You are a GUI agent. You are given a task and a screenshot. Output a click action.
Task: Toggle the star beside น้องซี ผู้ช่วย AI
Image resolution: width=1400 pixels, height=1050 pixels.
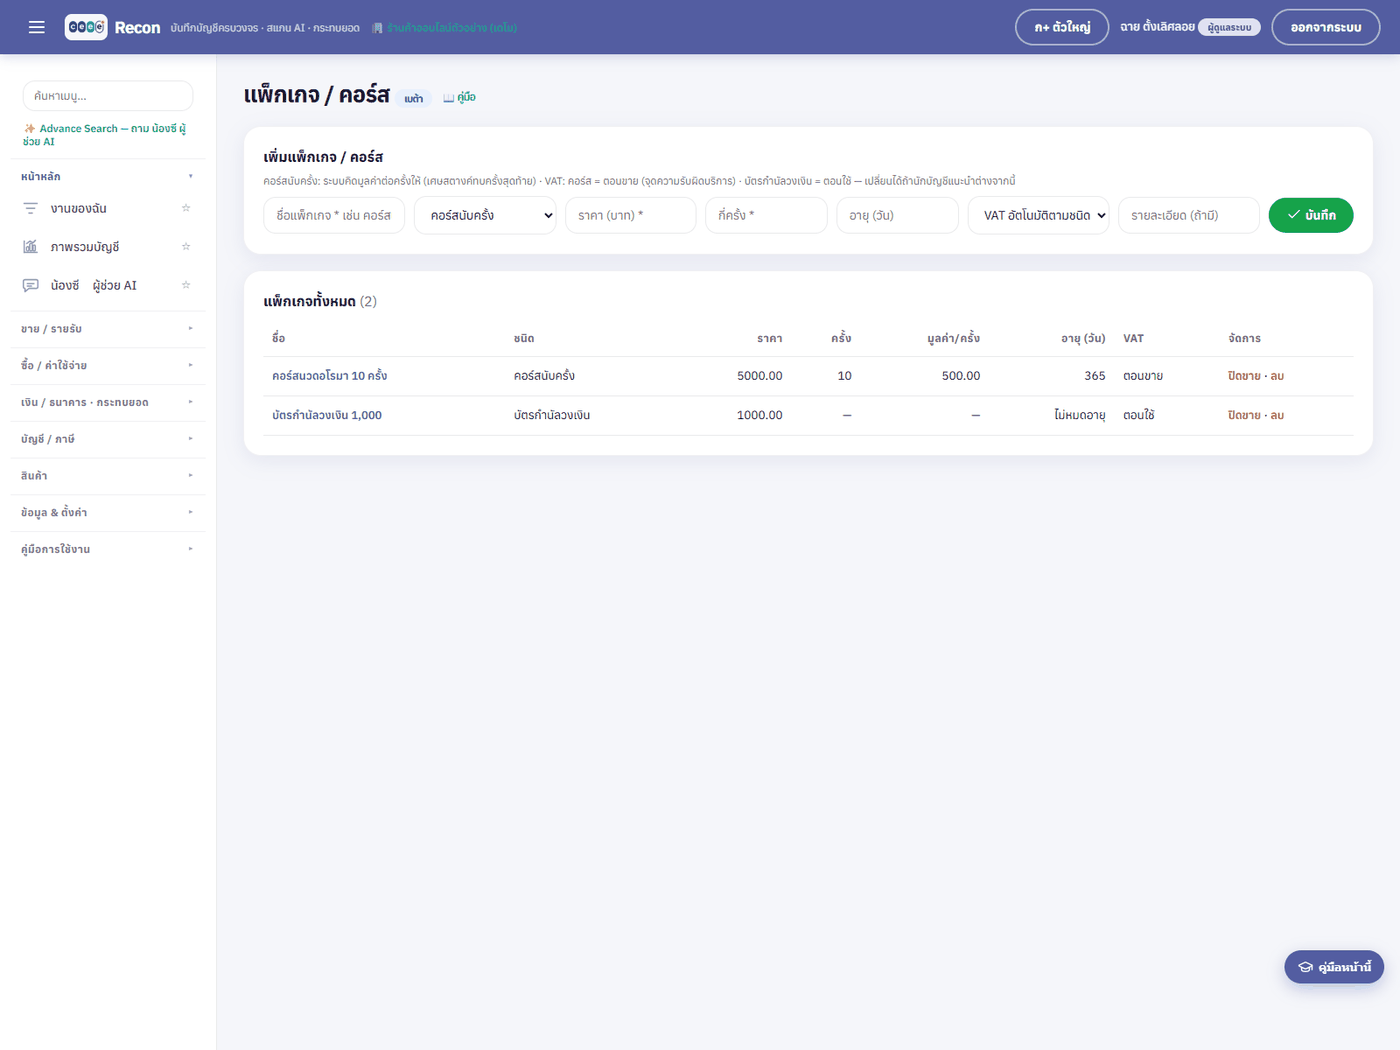click(186, 285)
